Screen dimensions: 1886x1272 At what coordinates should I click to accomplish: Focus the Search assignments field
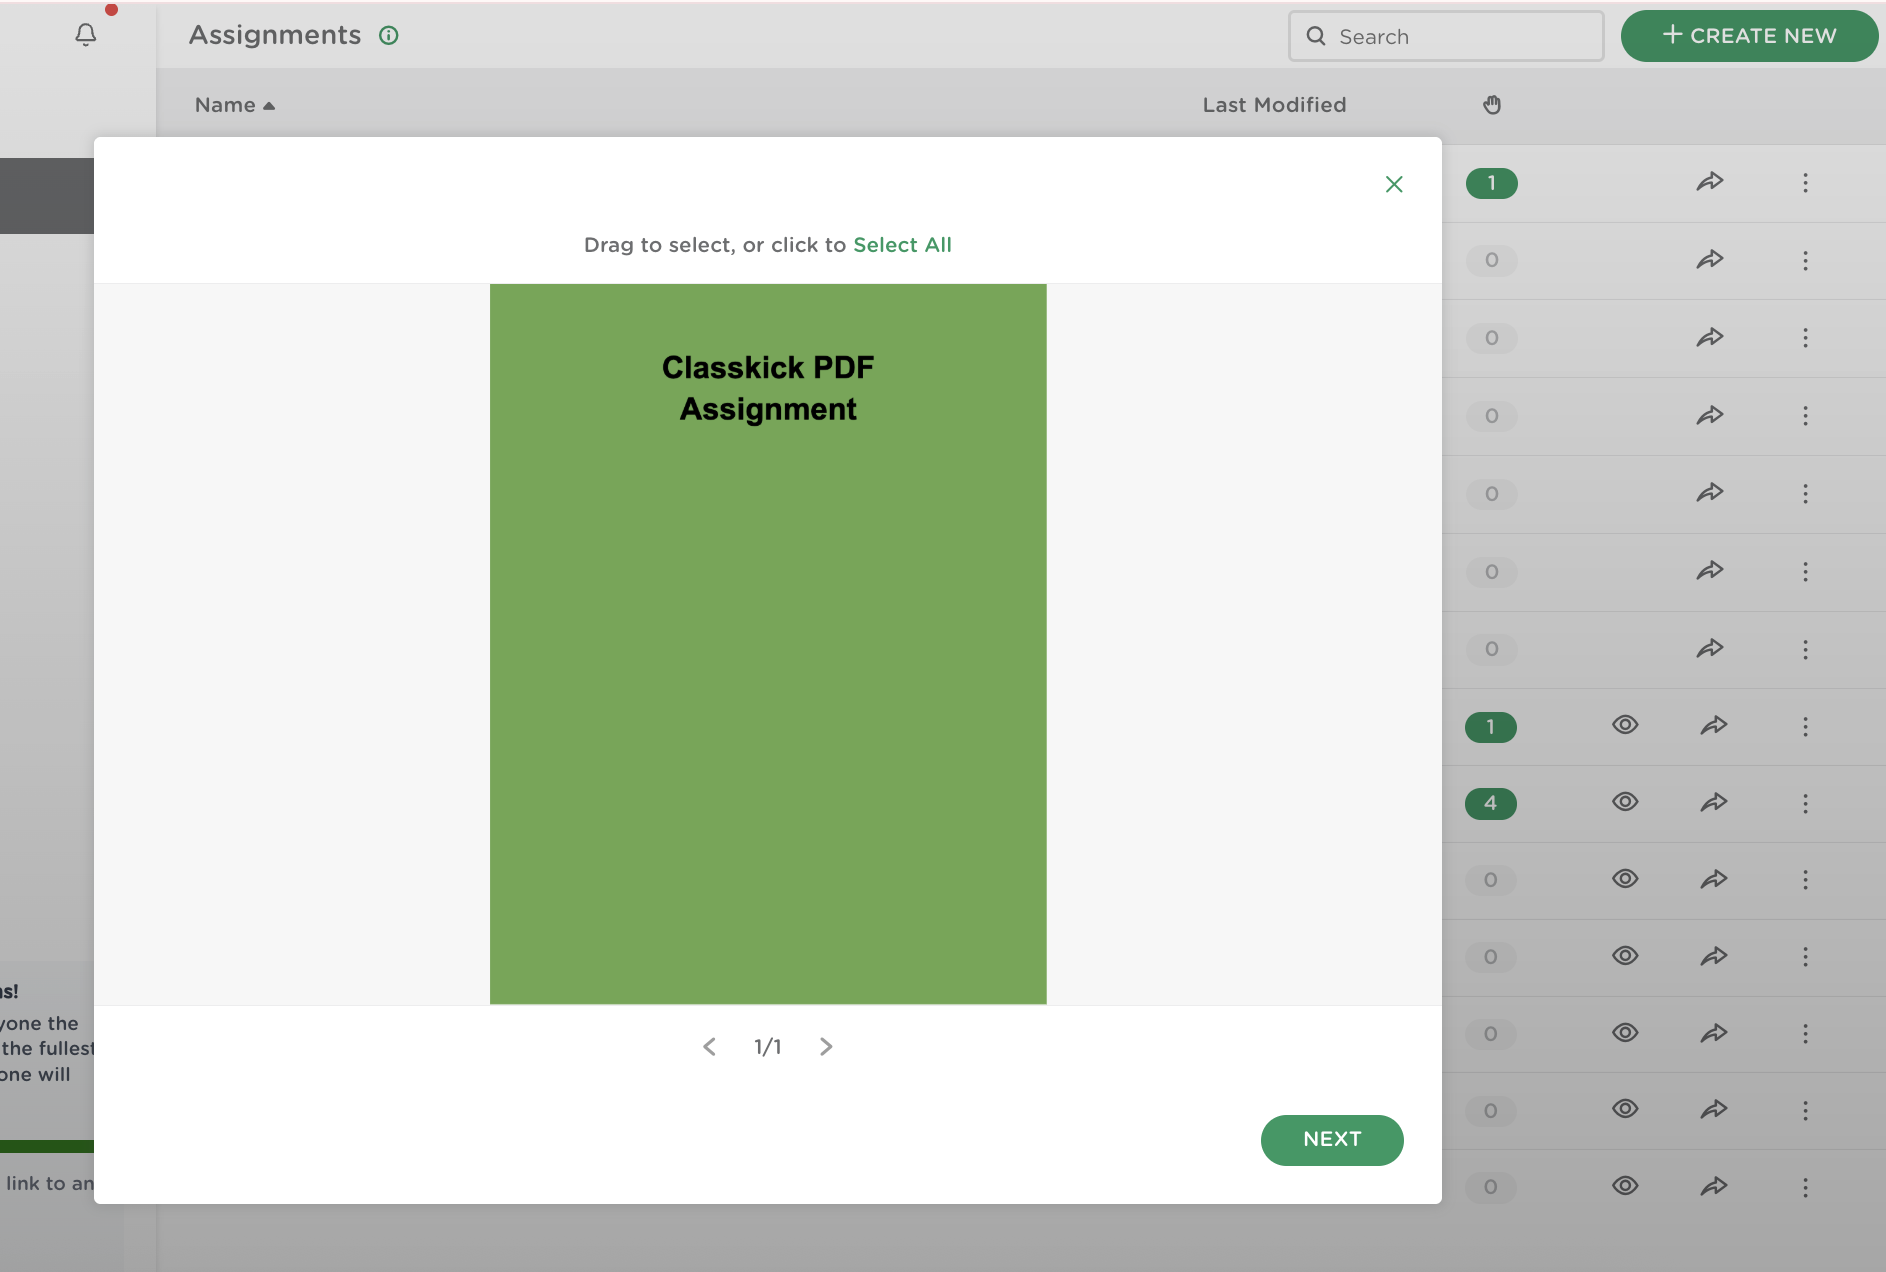(x=1446, y=36)
